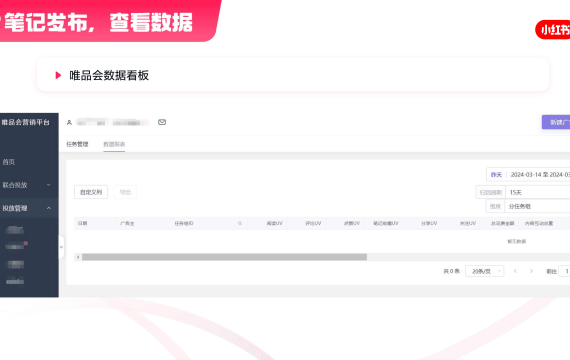Select the 昨天 quick date option
This screenshot has height=360, width=570.
496,175
